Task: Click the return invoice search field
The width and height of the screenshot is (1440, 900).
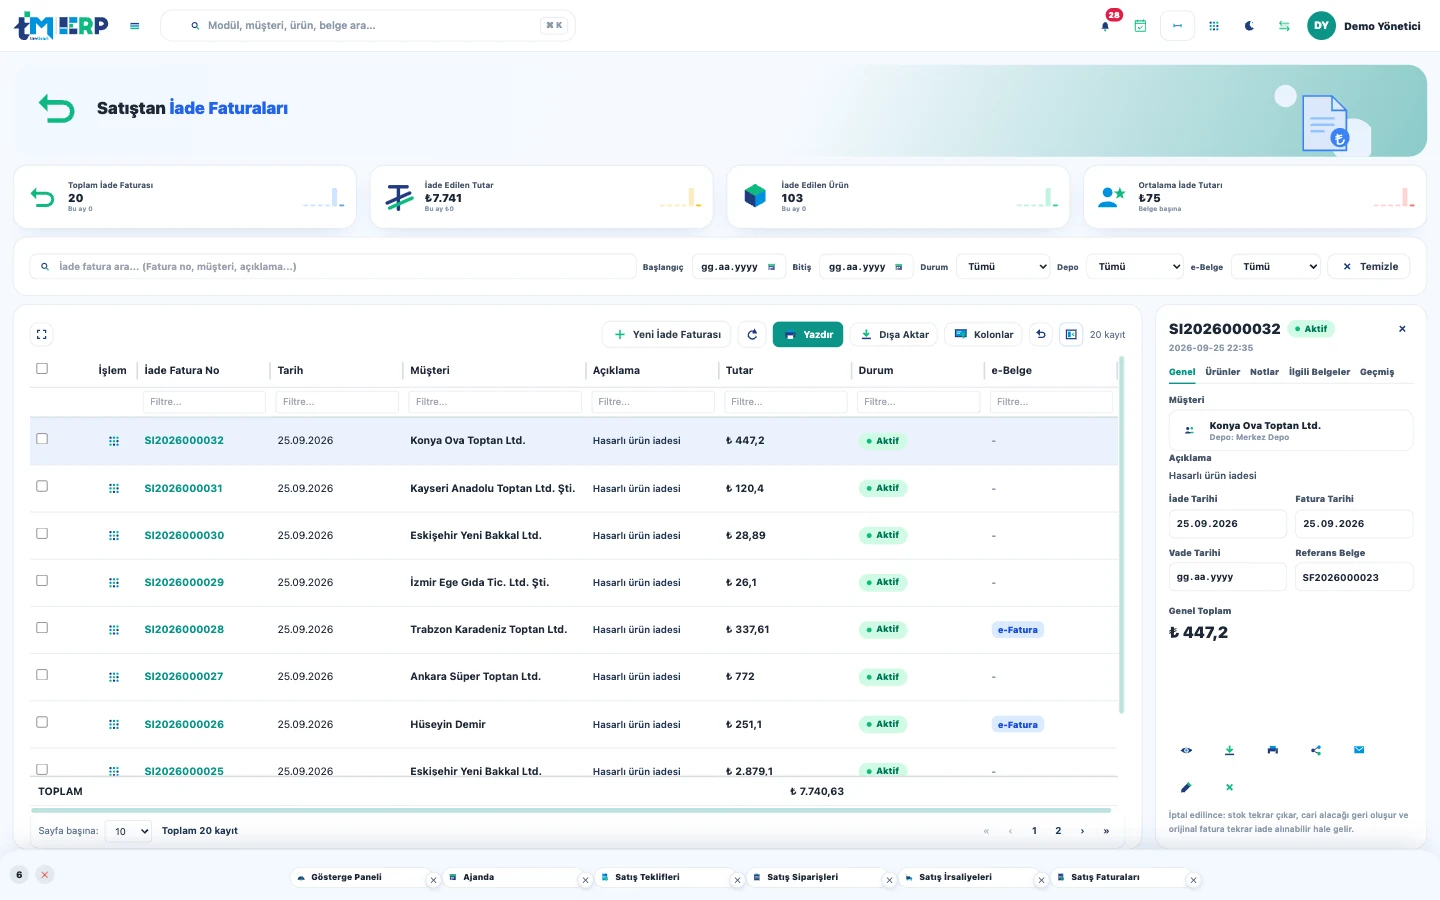Action: pos(333,267)
